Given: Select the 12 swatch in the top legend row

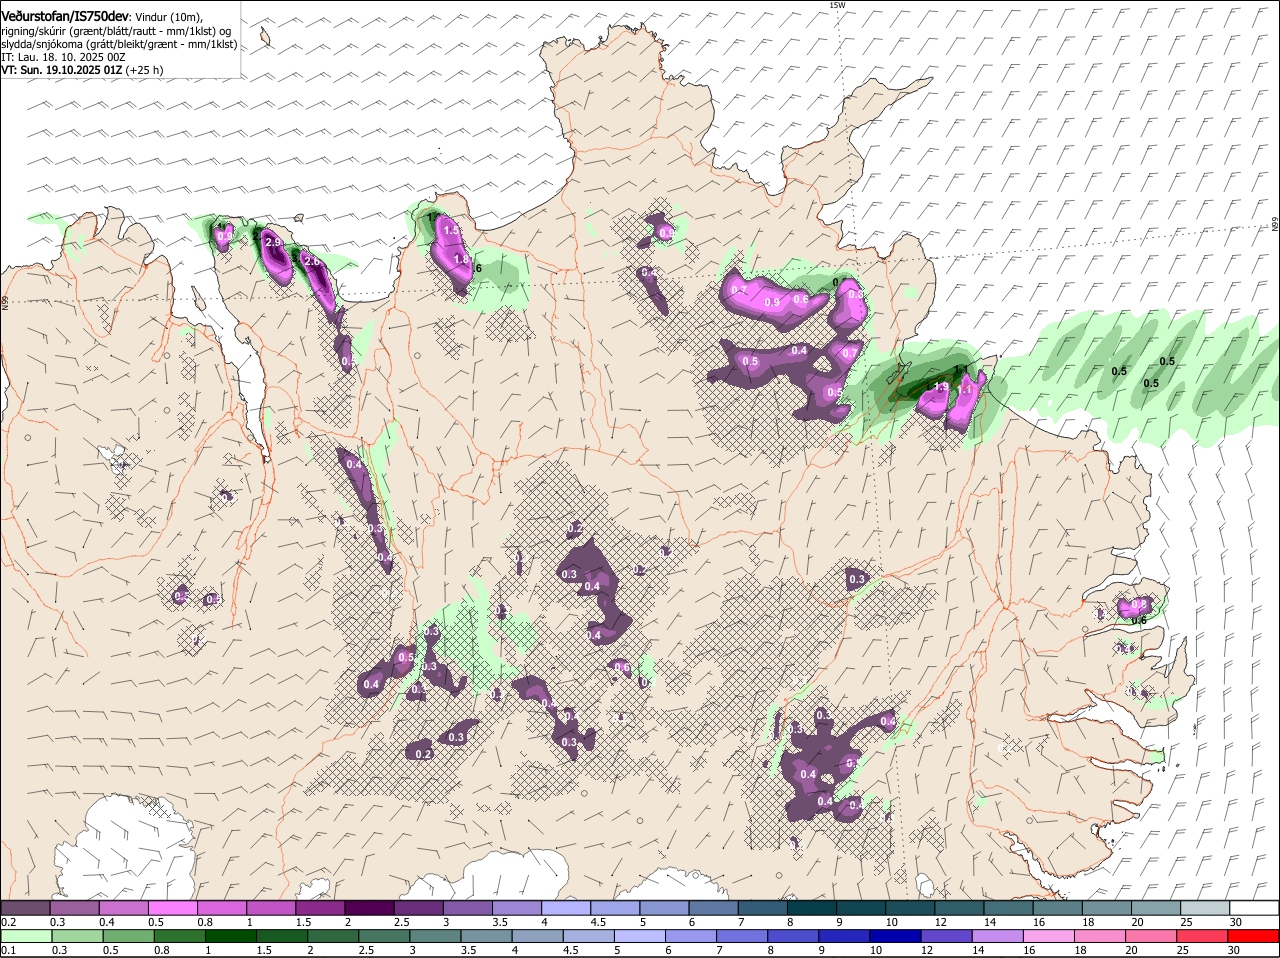Looking at the screenshot, I should (958, 907).
